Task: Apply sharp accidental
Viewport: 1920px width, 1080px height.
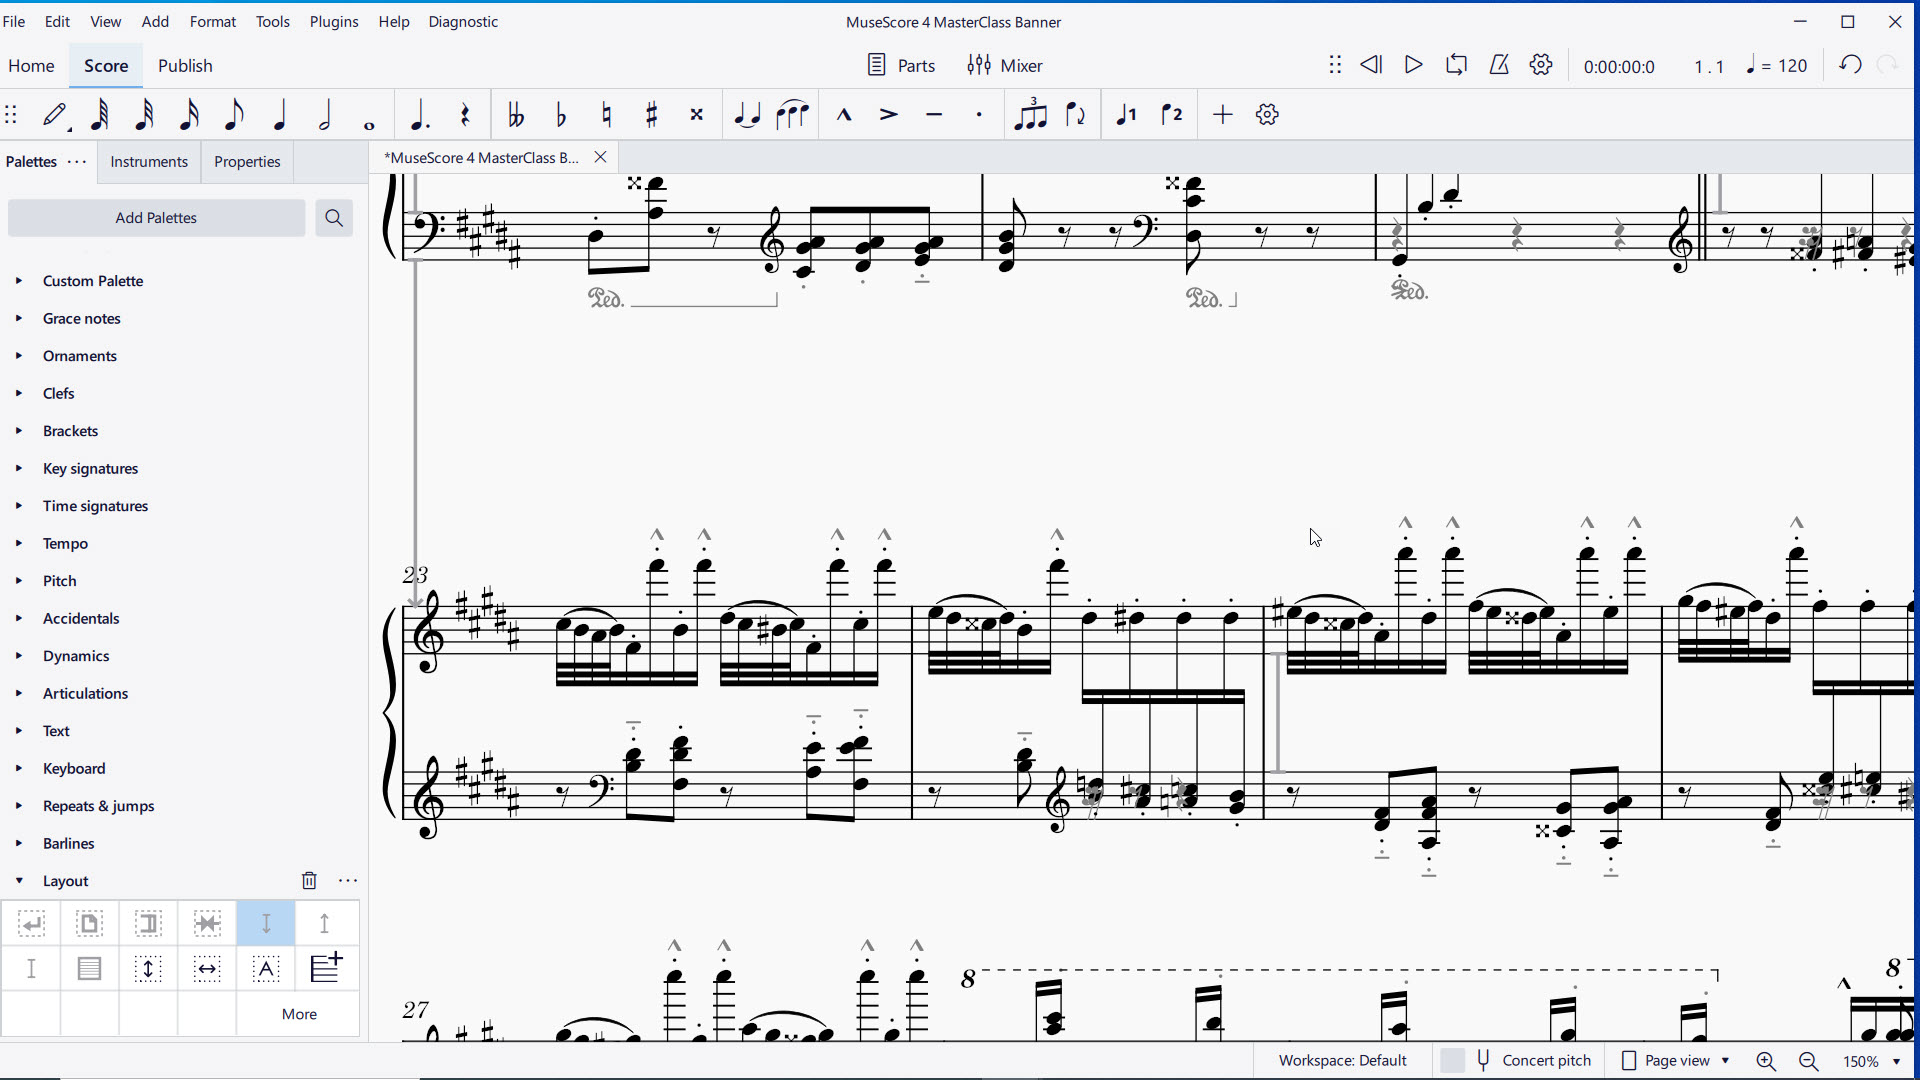Action: pos(652,115)
